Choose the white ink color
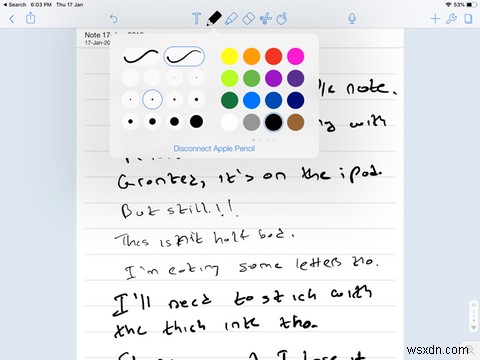480x360 pixels. click(x=229, y=122)
